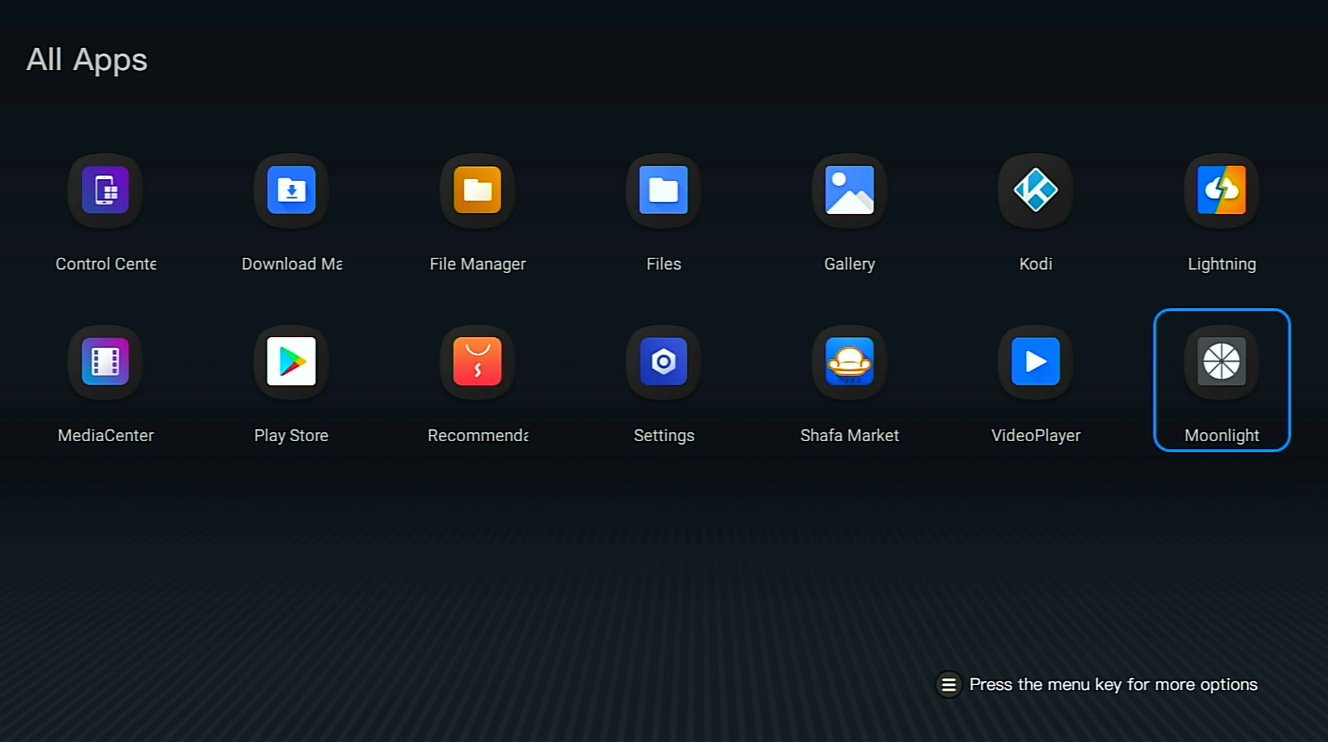The height and width of the screenshot is (742, 1328).
Task: Open the Settings app icon
Action: 663,361
